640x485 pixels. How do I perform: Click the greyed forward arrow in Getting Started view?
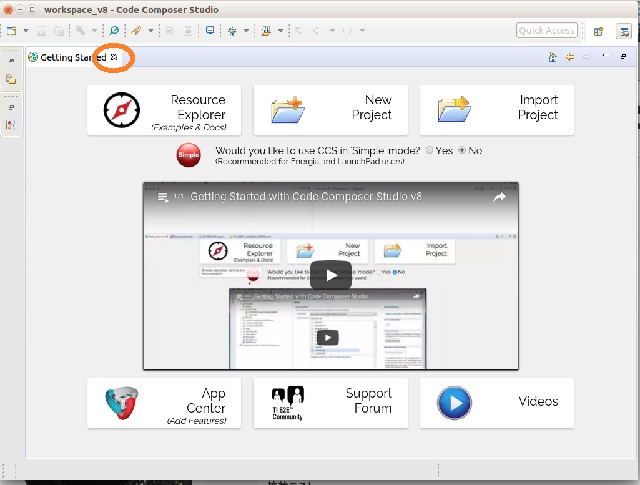[x=587, y=57]
